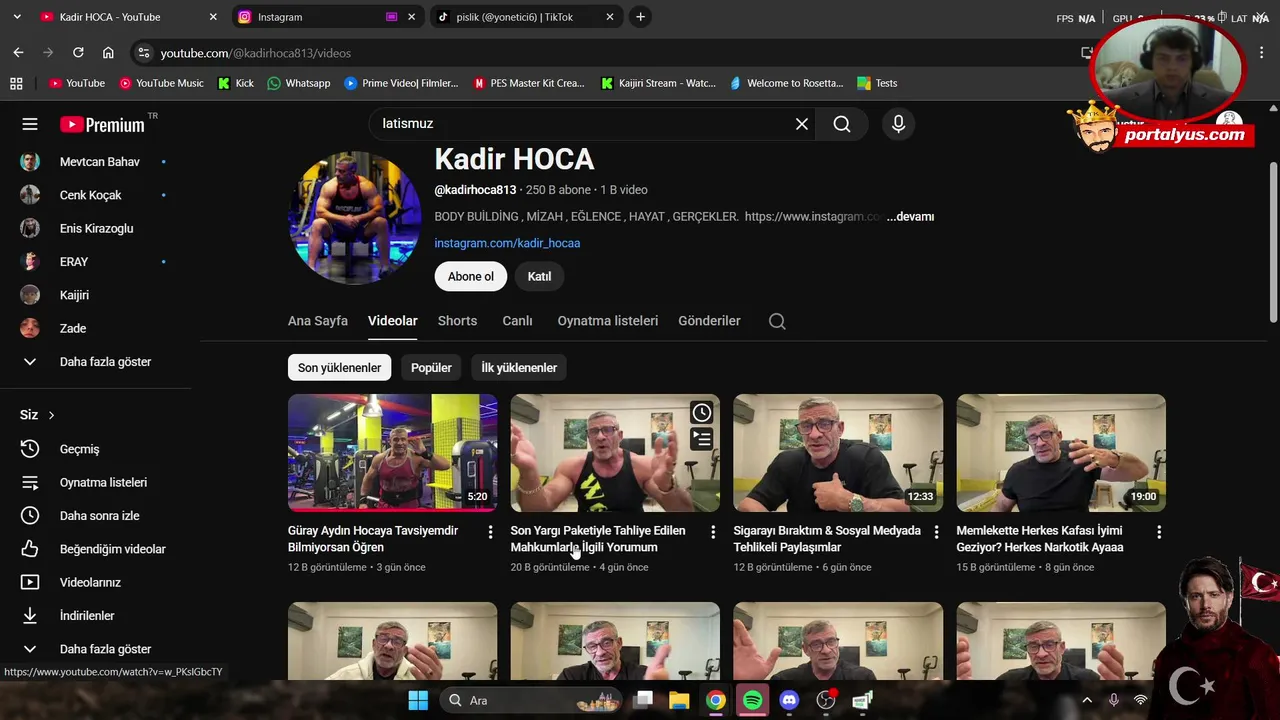This screenshot has height=720, width=1280.
Task: Click the browser address bar URL
Action: point(256,53)
